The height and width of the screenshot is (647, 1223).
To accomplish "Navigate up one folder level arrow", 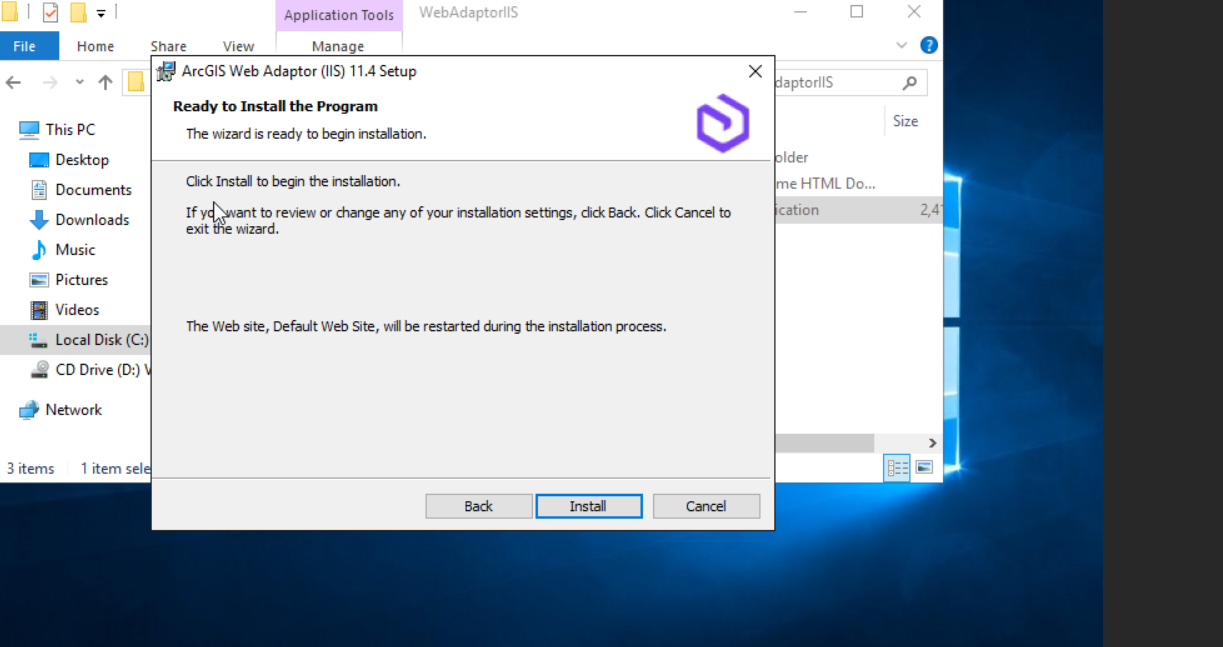I will [x=105, y=83].
